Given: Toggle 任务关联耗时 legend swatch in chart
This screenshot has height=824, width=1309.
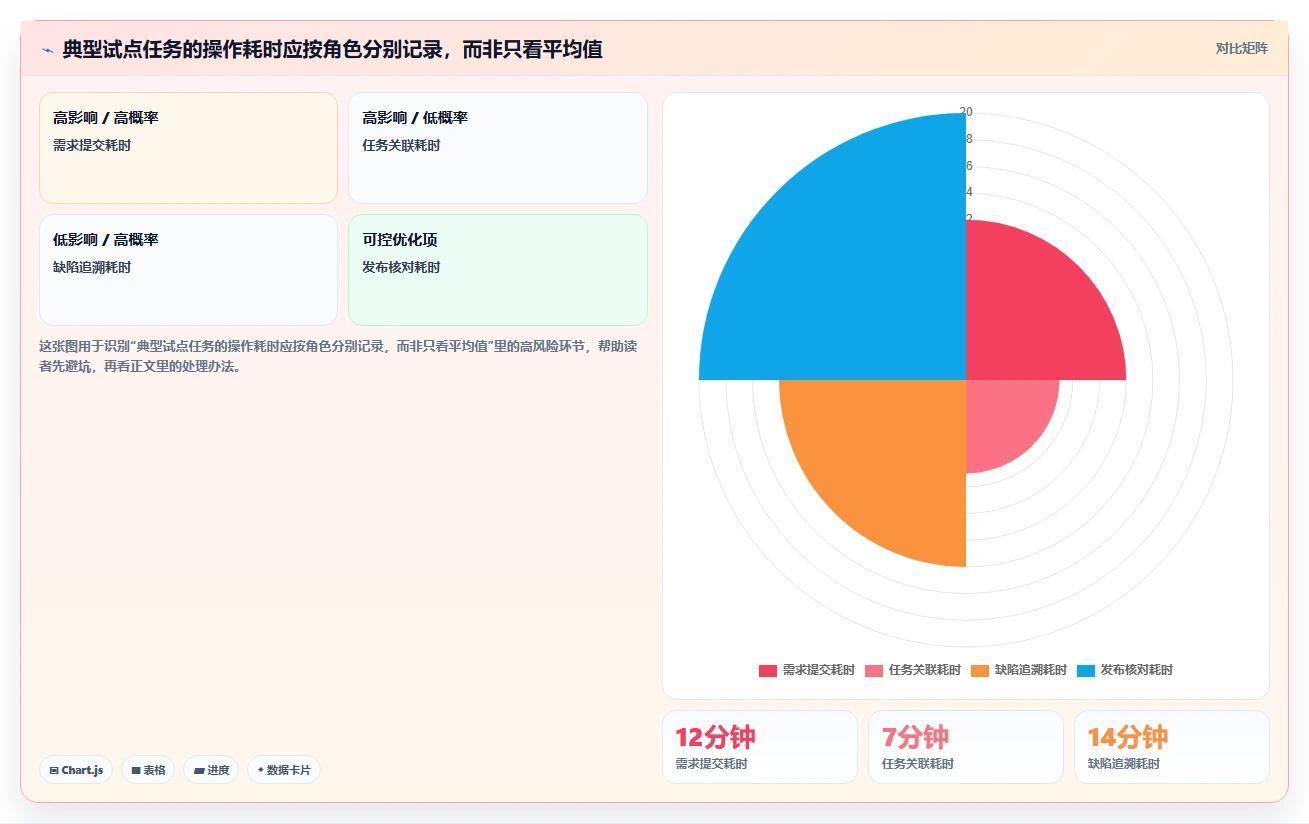Looking at the screenshot, I should (874, 670).
